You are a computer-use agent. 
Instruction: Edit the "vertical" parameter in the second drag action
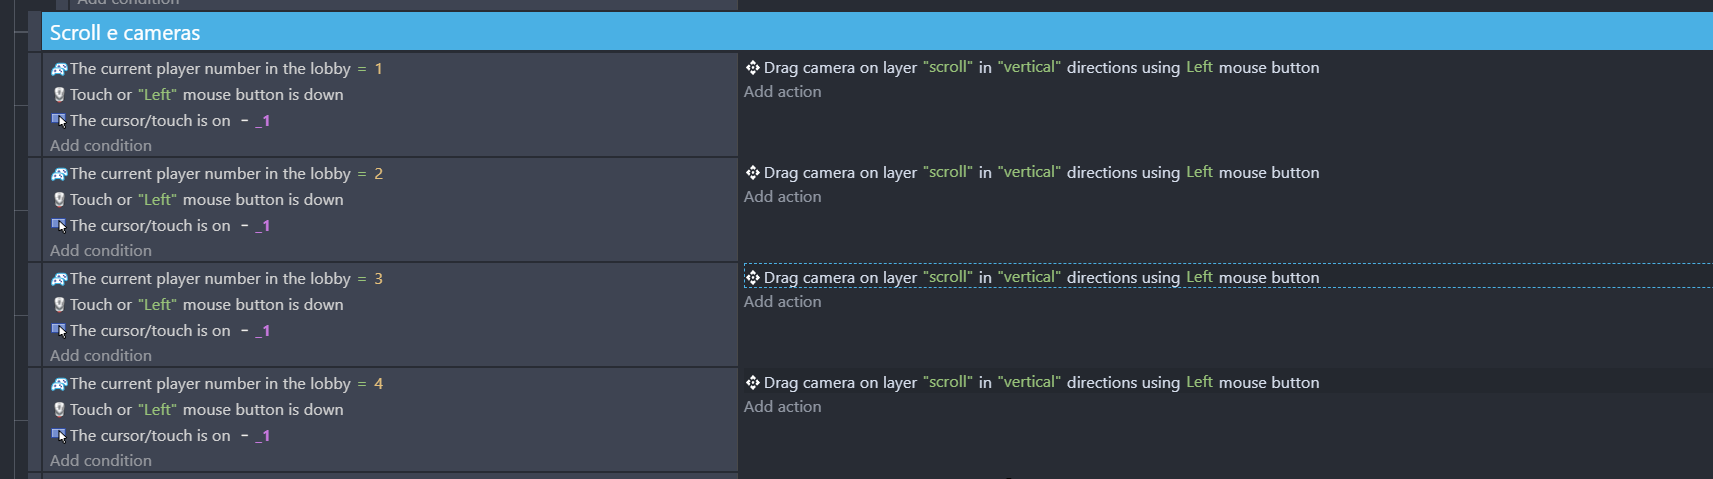coord(1031,173)
